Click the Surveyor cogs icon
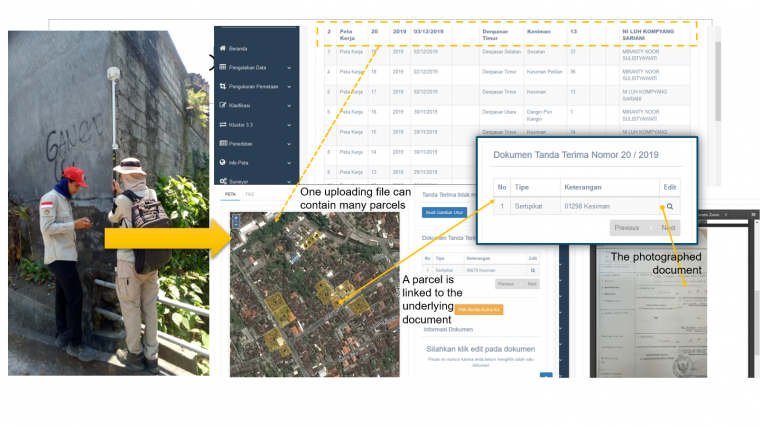Screen dimensions: 760x428 tap(223, 181)
